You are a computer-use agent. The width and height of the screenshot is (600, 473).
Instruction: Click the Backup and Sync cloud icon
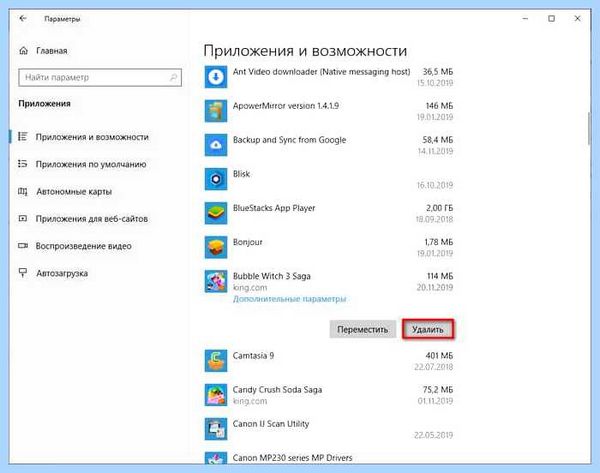[216, 145]
